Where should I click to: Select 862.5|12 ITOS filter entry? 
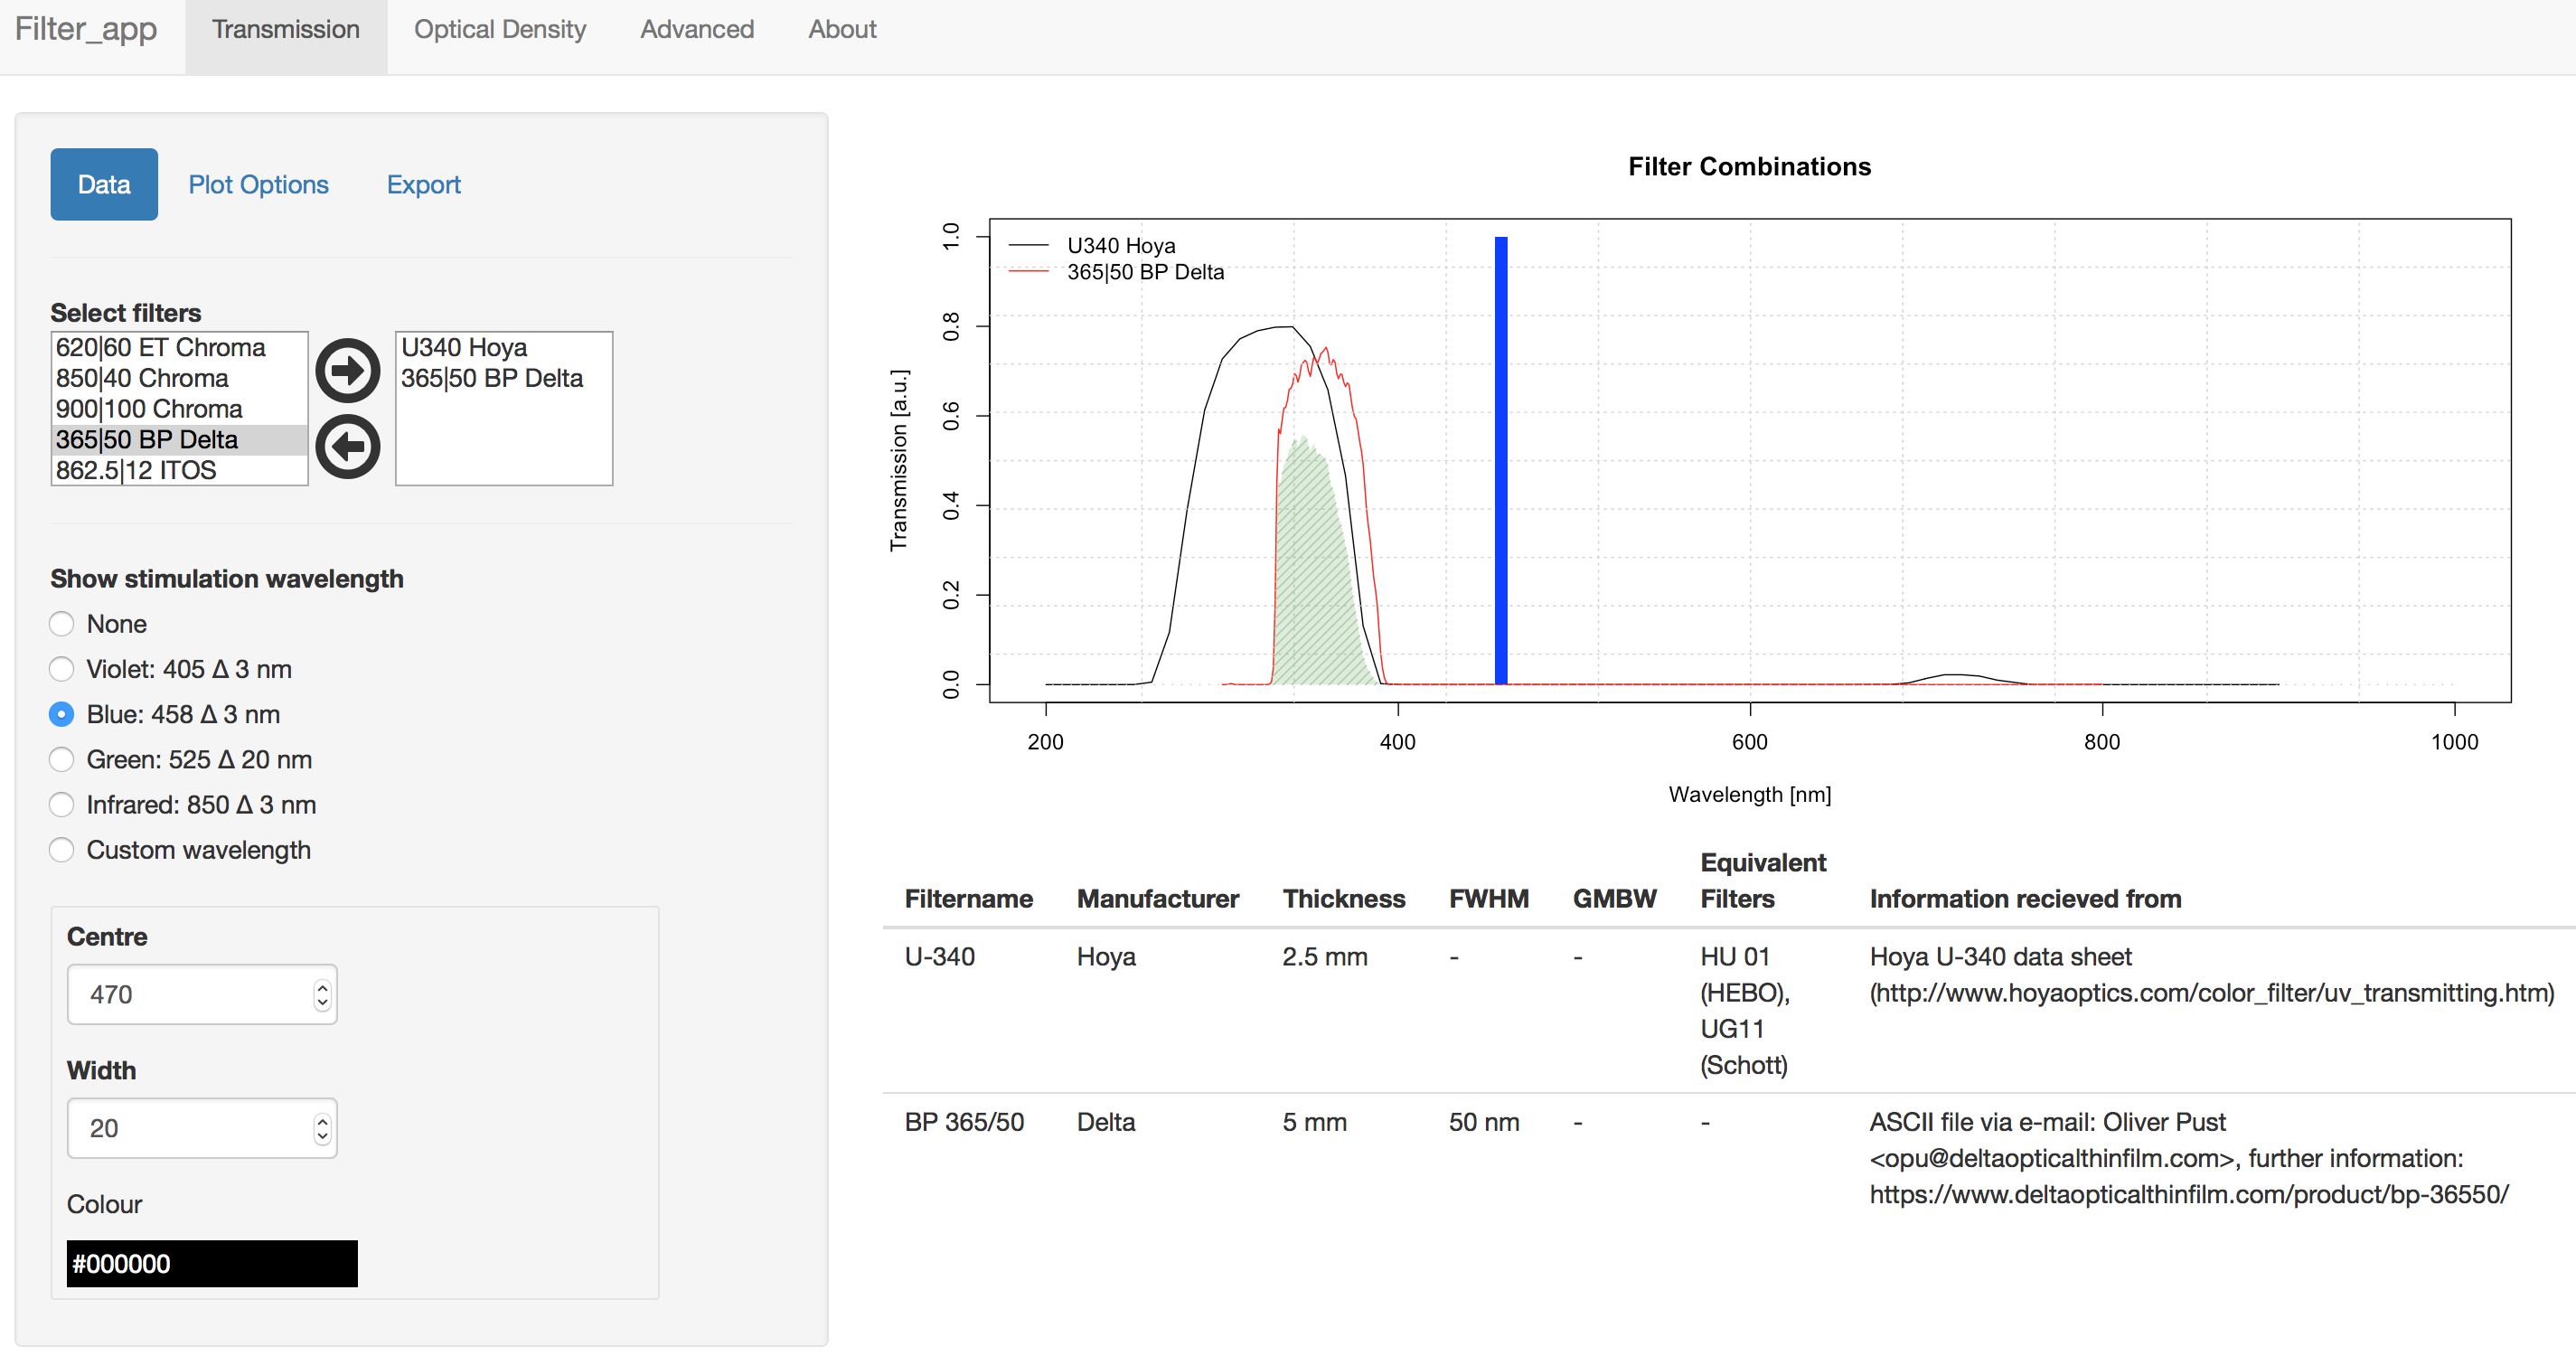coord(136,470)
